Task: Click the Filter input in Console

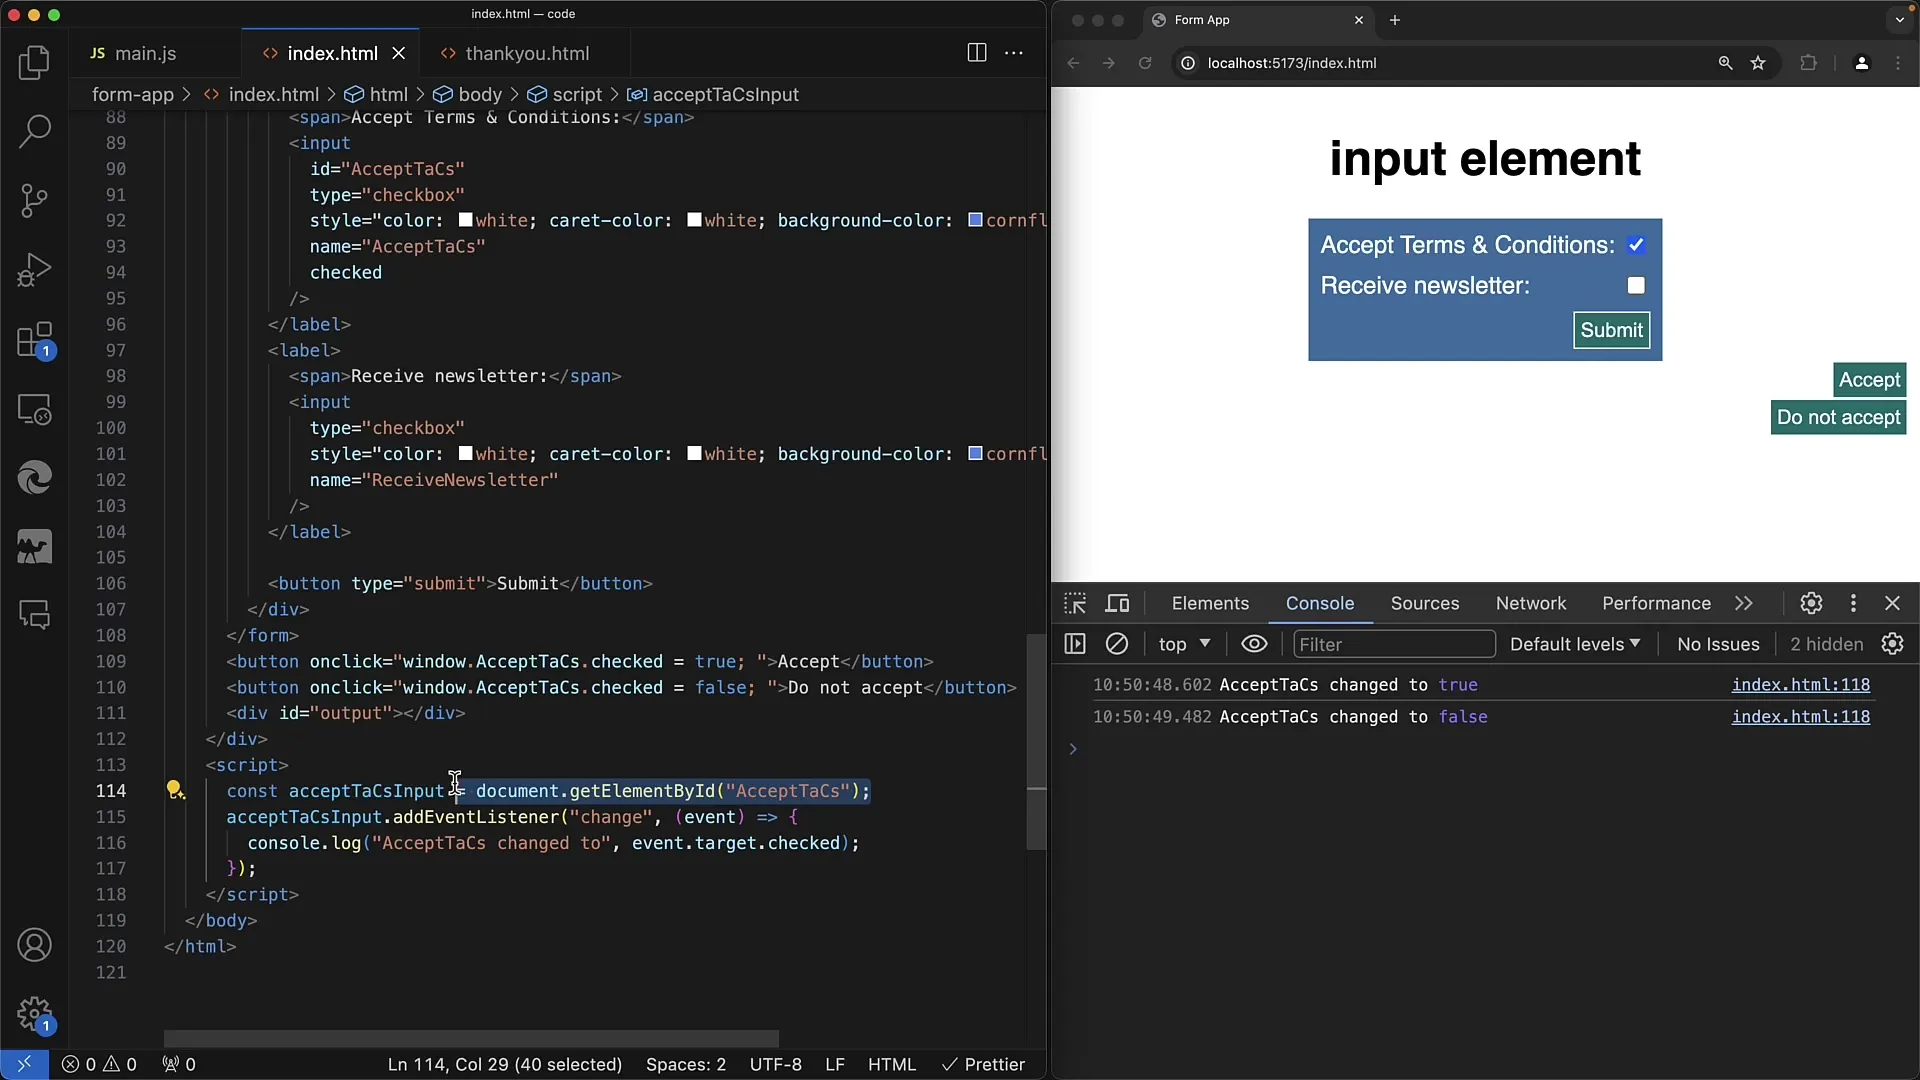Action: point(1391,644)
